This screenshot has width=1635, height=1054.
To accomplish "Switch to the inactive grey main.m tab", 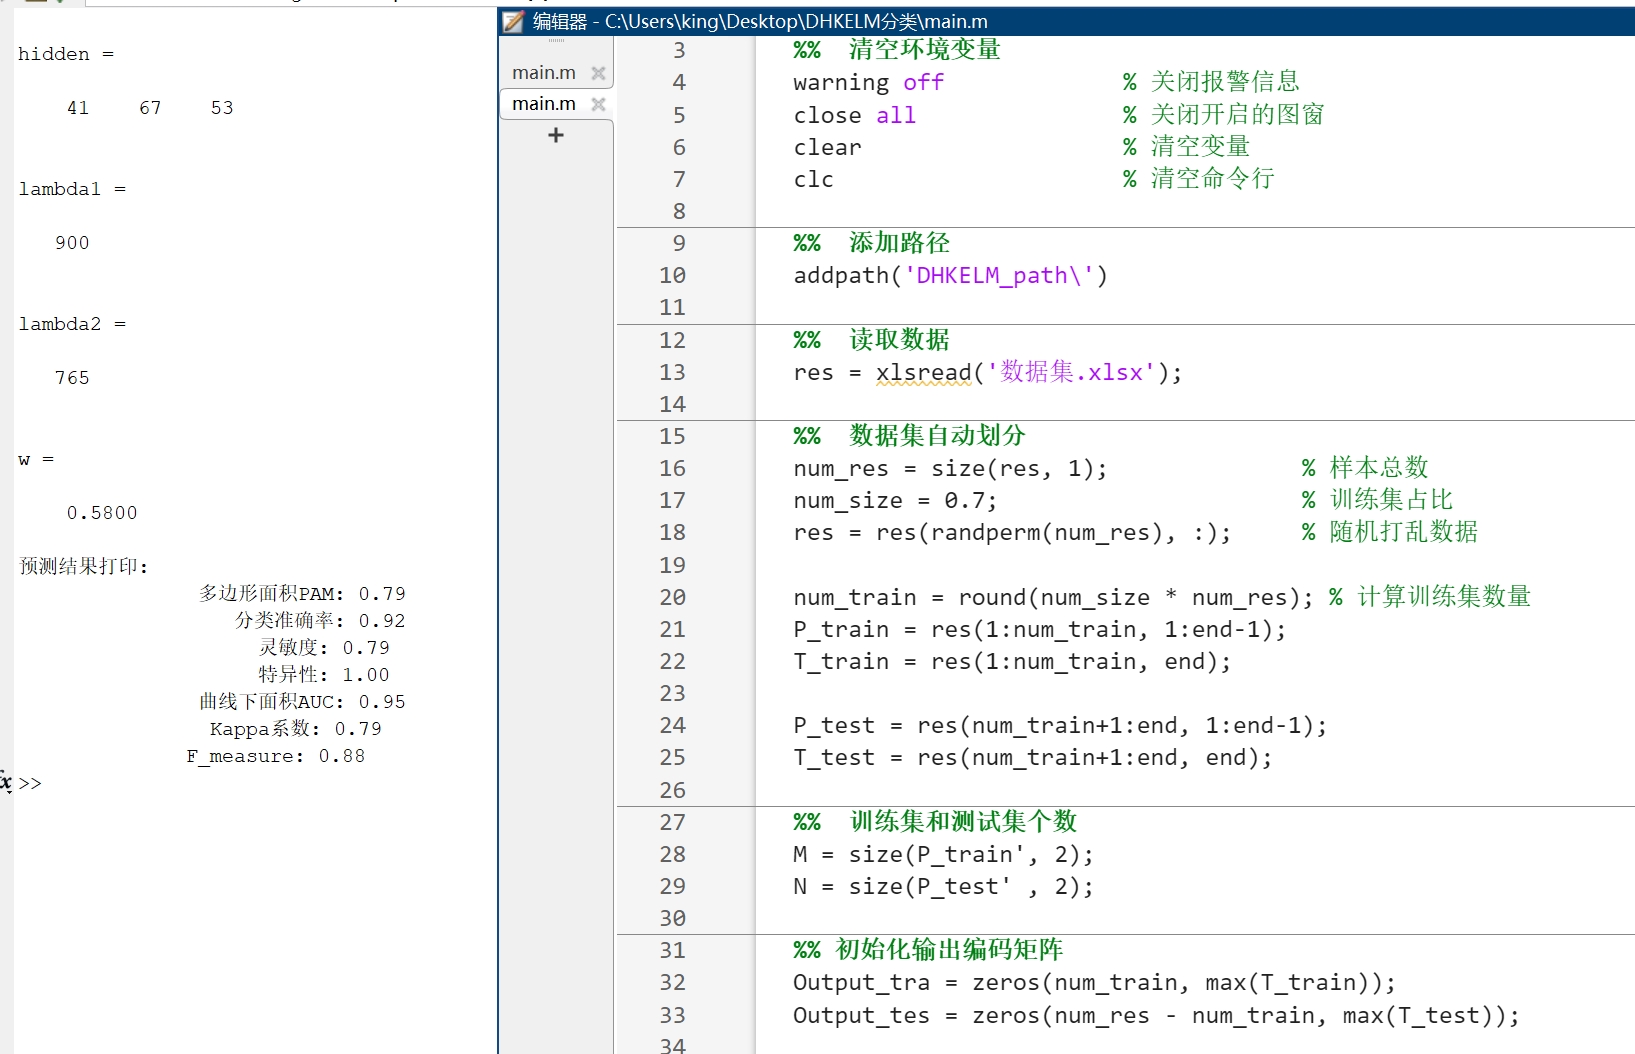I will (x=544, y=73).
